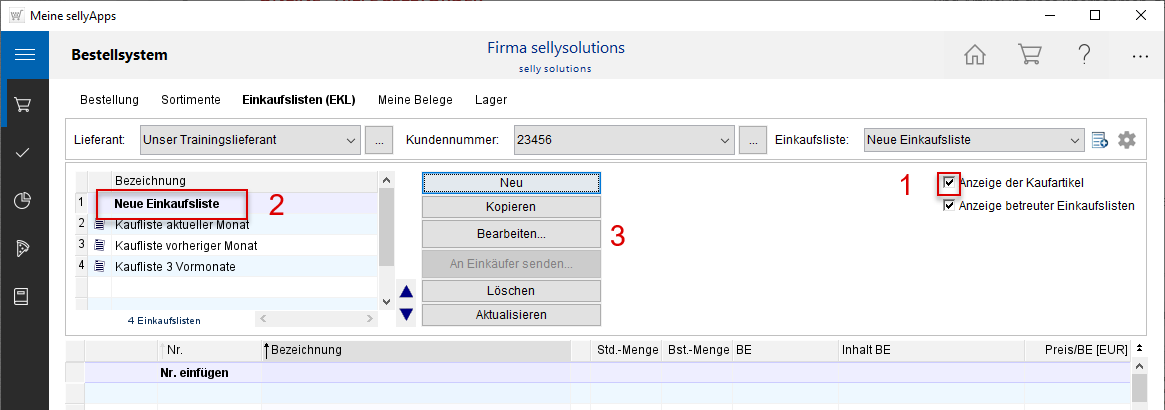Image resolution: width=1165 pixels, height=410 pixels.
Task: Click add new list icon beside Einkaufsliste
Action: coord(1100,140)
